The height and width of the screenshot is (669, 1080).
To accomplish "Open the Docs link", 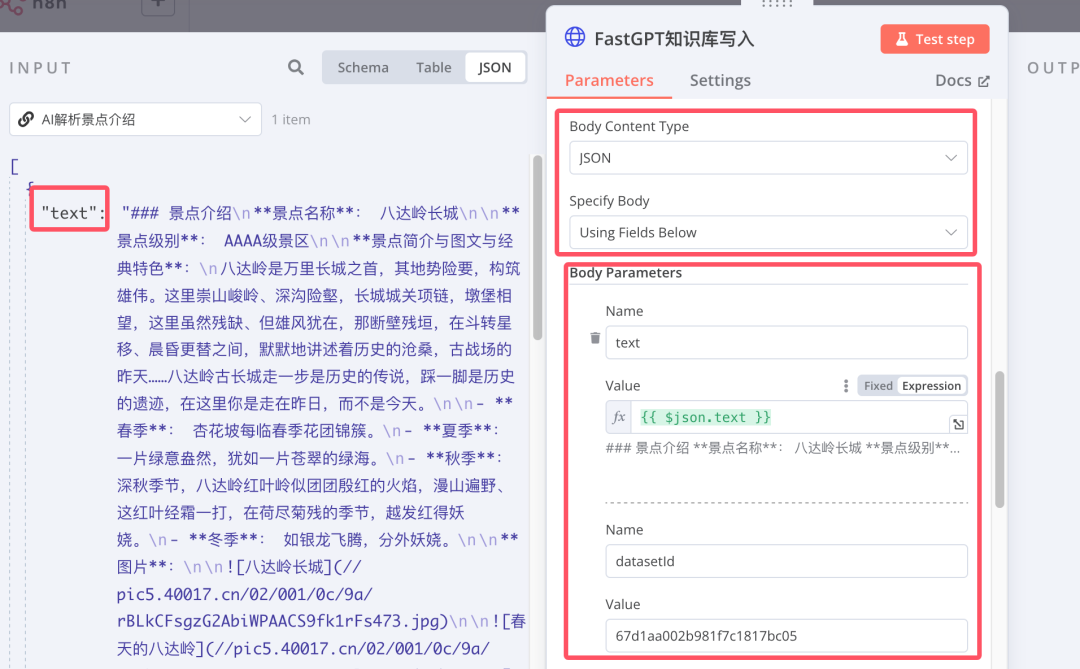I will (962, 81).
